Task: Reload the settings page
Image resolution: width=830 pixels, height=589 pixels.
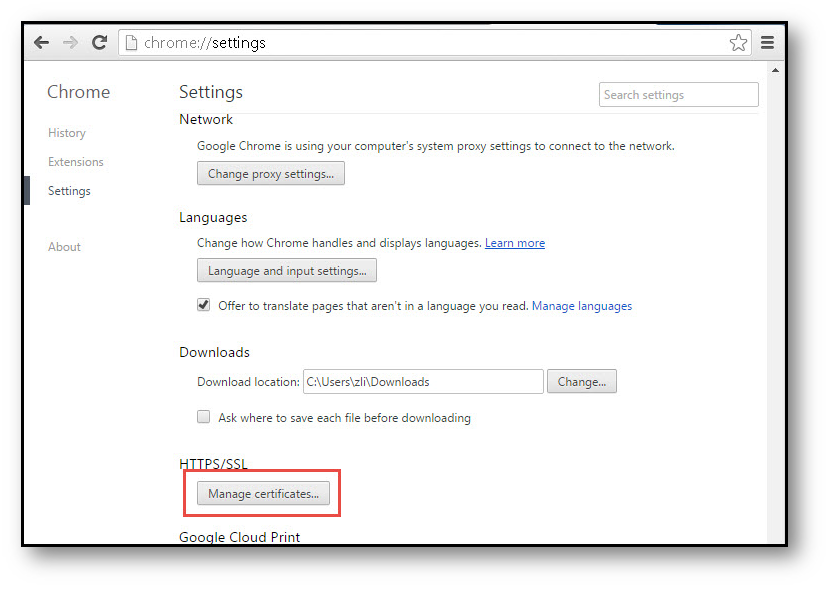Action: (x=99, y=43)
